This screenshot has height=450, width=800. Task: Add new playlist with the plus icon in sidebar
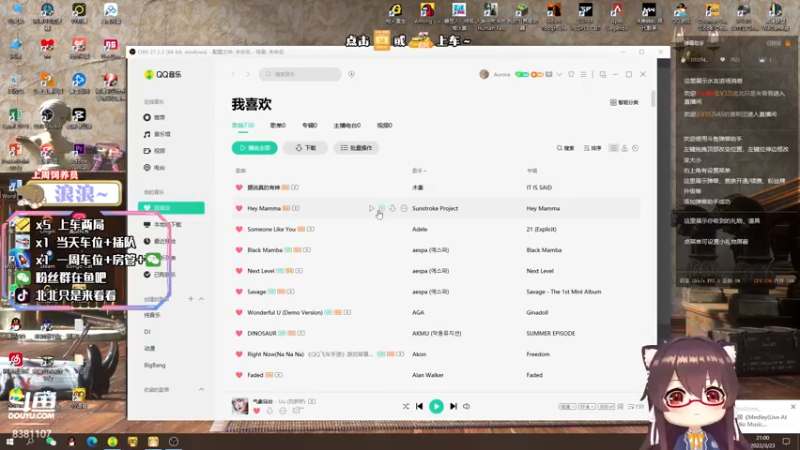[x=191, y=298]
